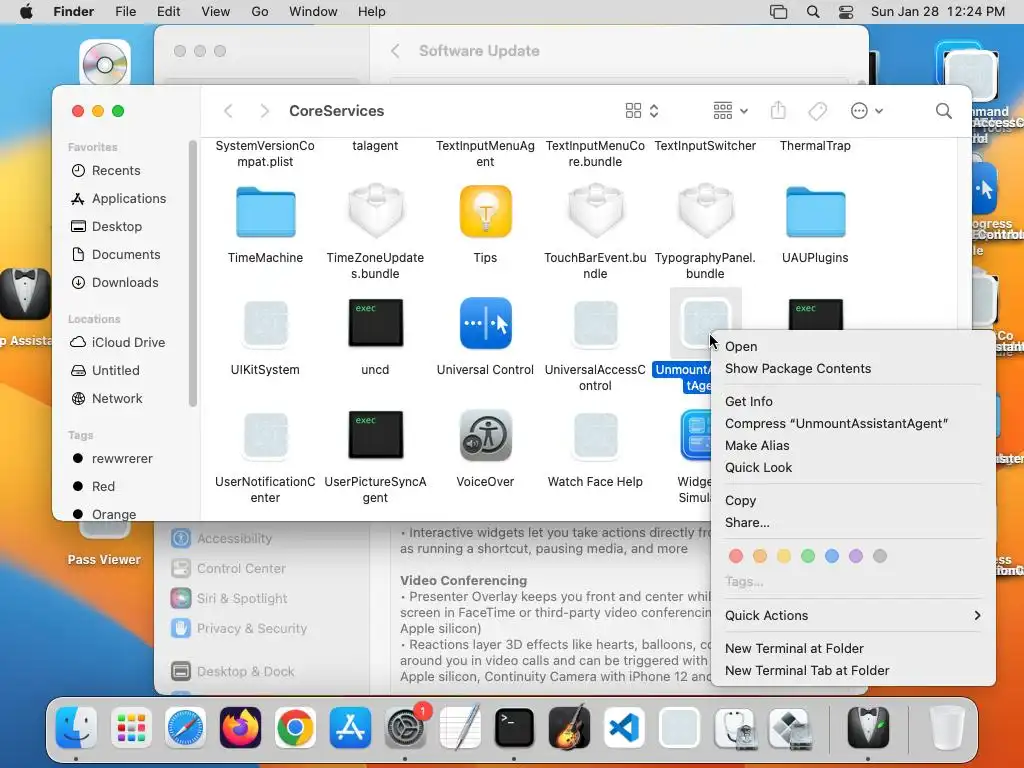Expand the Quick Actions submenu

click(853, 615)
